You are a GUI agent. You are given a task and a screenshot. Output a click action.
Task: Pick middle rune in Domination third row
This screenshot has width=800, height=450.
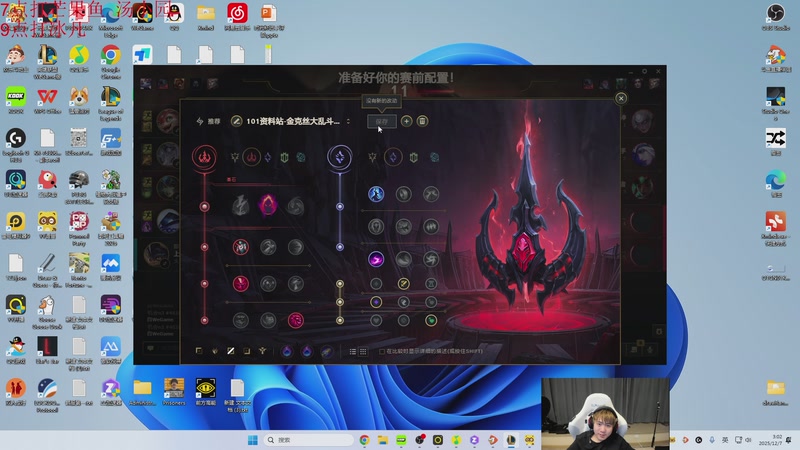268,284
